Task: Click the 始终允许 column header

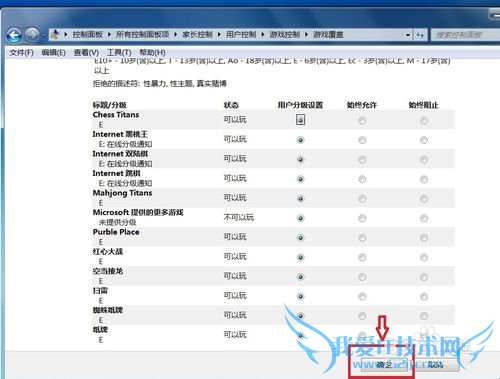Action: (362, 105)
